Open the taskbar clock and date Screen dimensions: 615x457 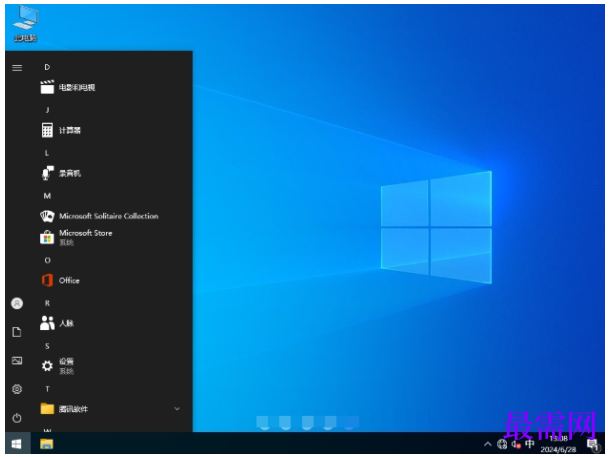558,444
